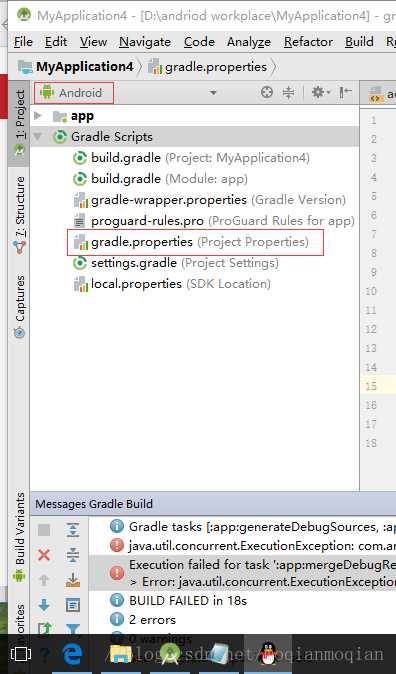Image resolution: width=396 pixels, height=674 pixels.
Task: Hide the project panel with the arrow icon
Action: point(345,92)
